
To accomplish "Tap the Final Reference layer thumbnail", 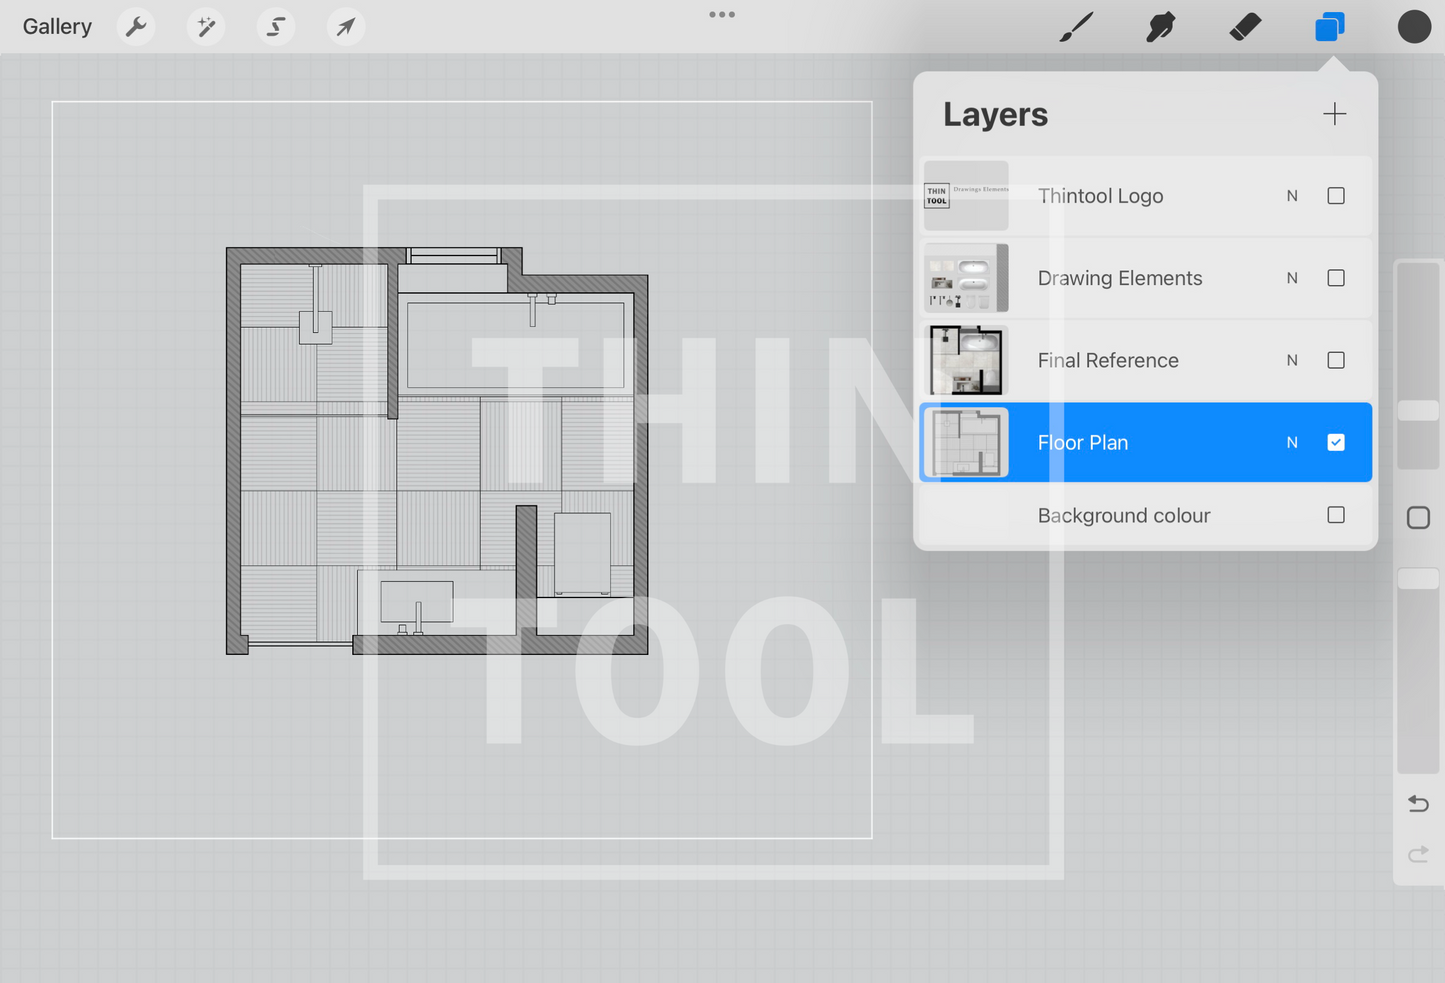I will point(966,360).
